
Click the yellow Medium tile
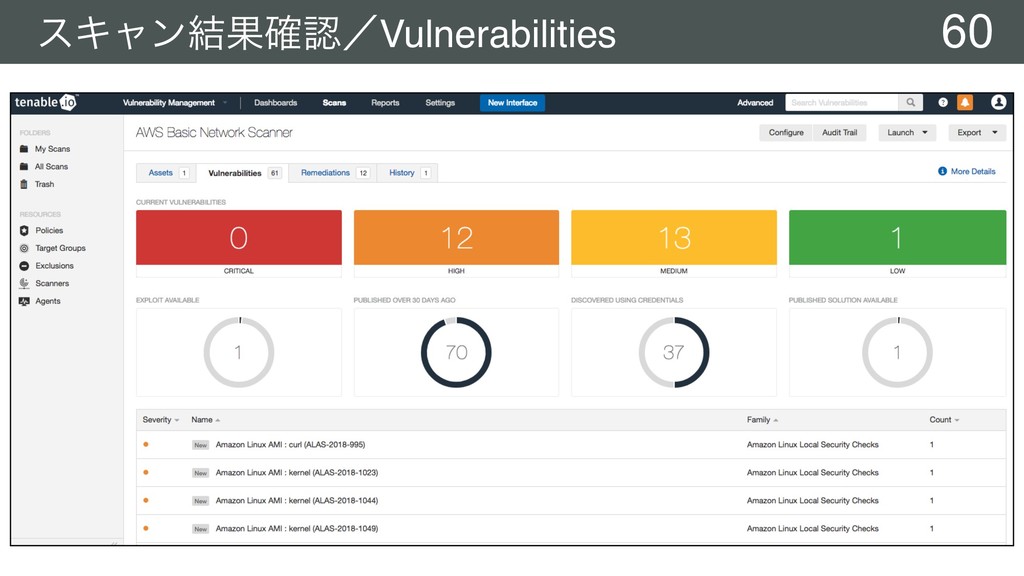coord(674,238)
